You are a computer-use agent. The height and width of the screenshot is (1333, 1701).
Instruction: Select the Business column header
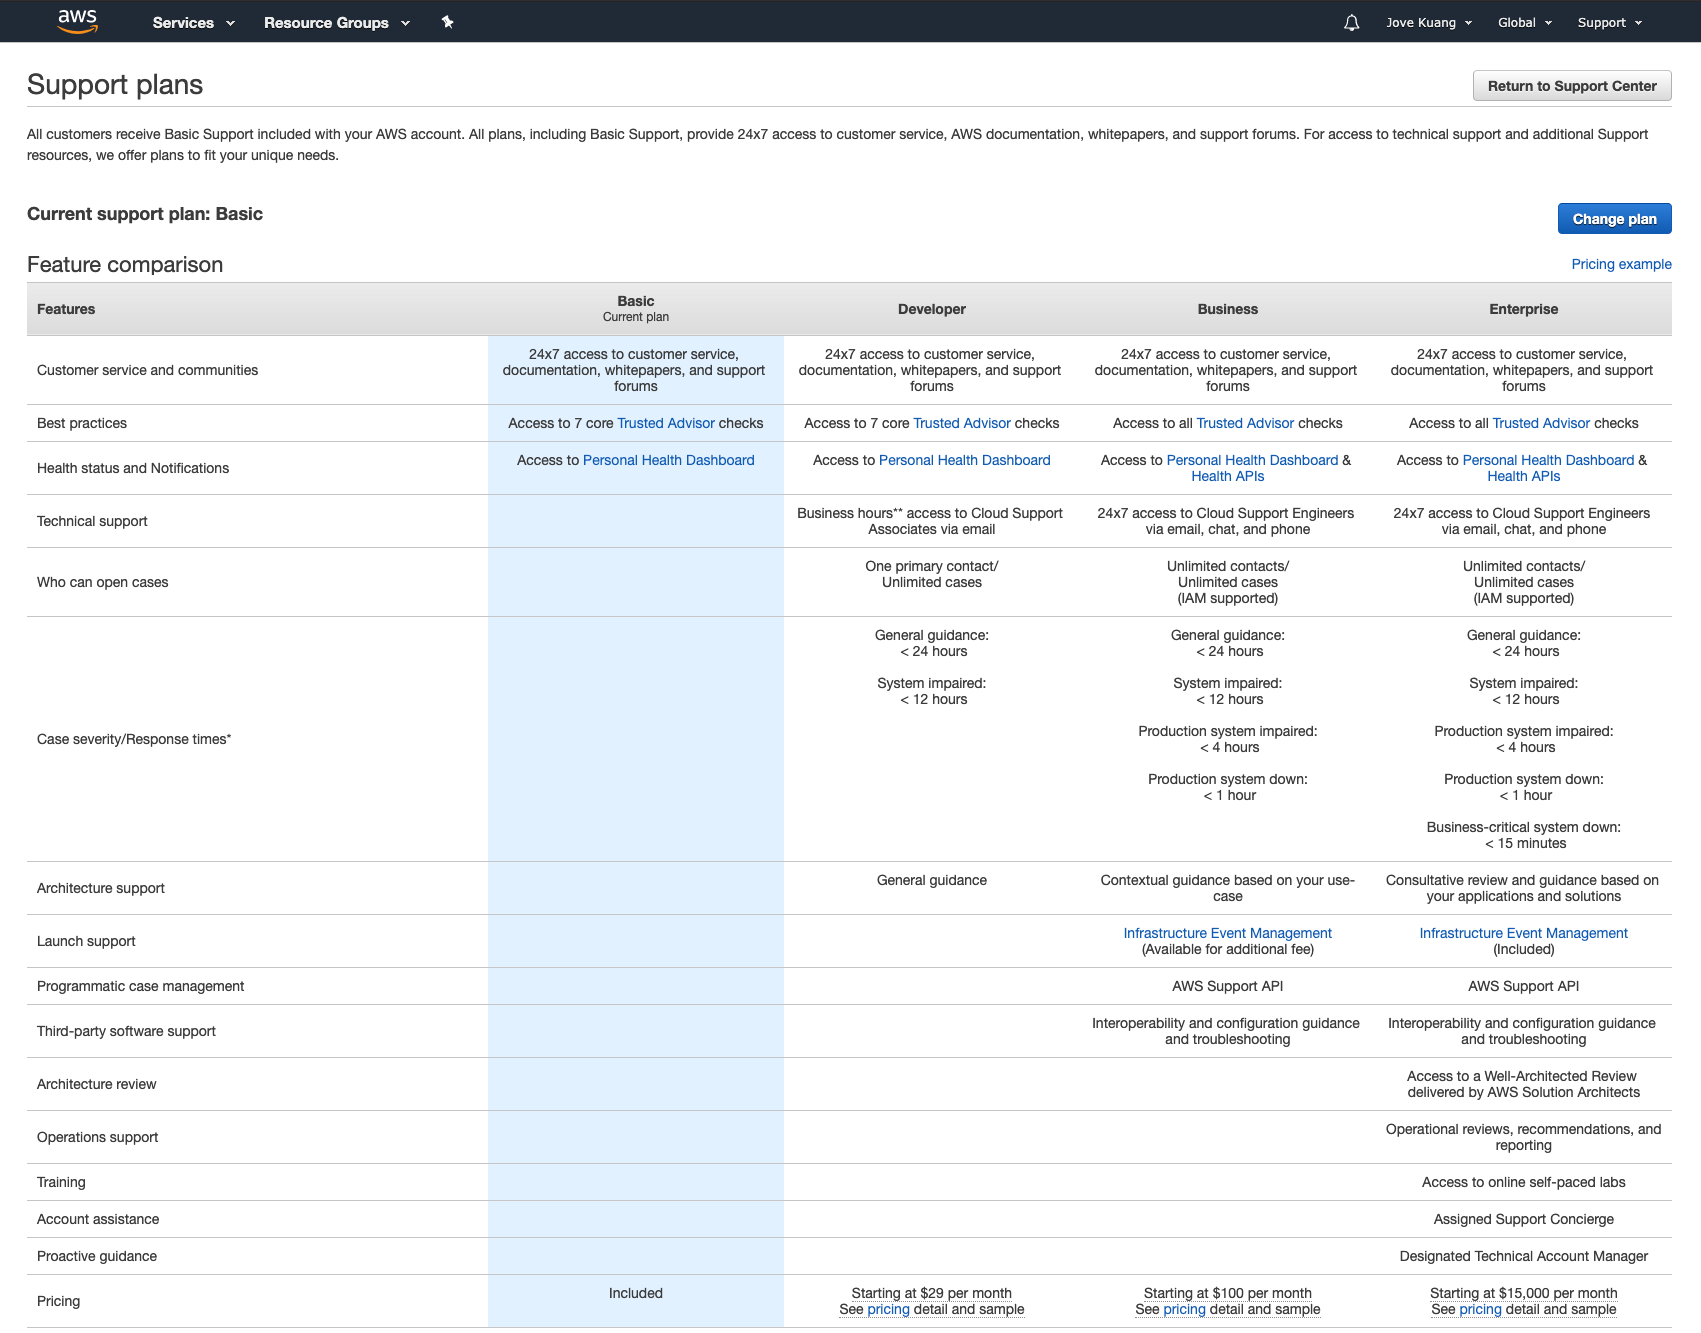(x=1227, y=309)
